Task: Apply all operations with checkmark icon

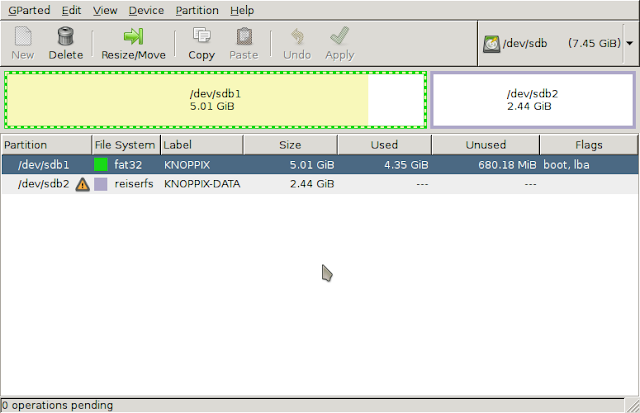Action: [340, 36]
